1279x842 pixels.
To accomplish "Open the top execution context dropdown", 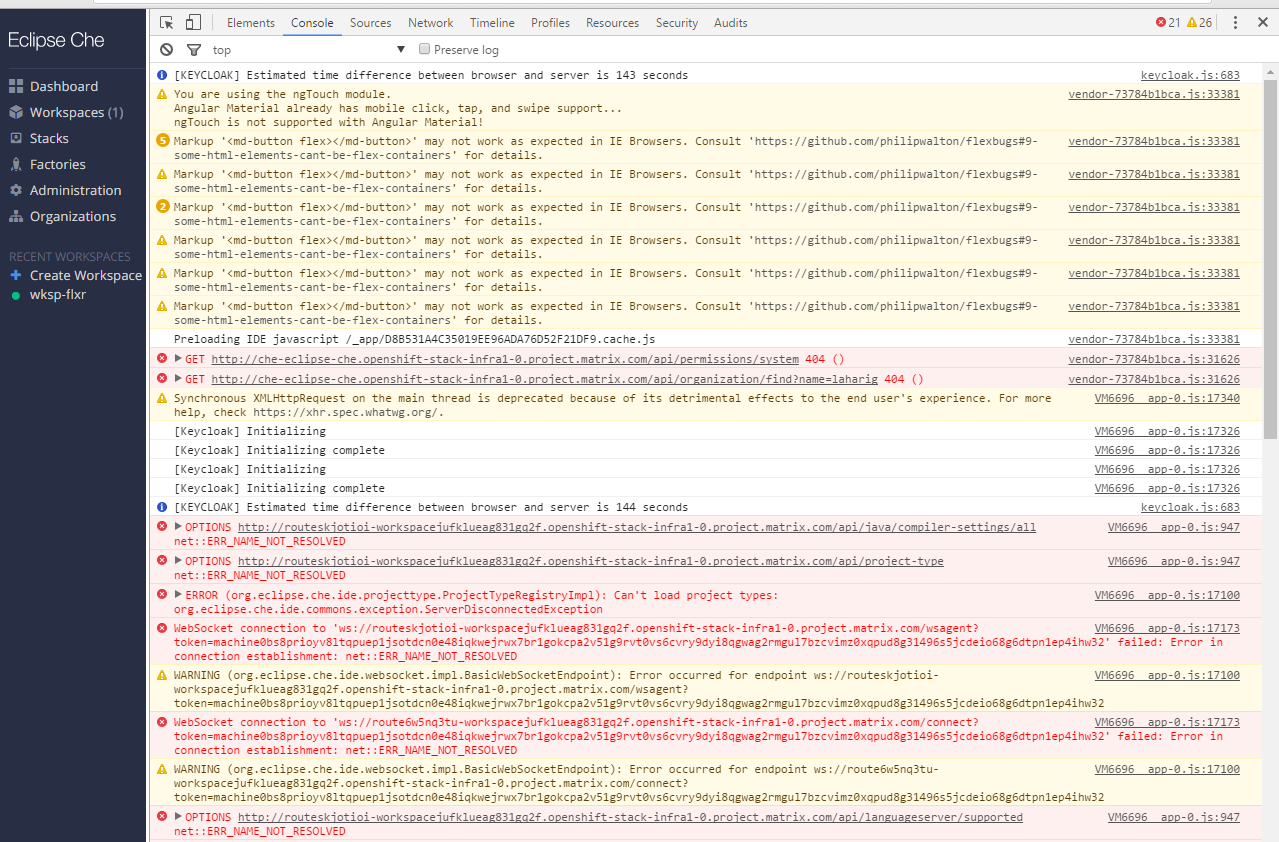I will pyautogui.click(x=308, y=50).
